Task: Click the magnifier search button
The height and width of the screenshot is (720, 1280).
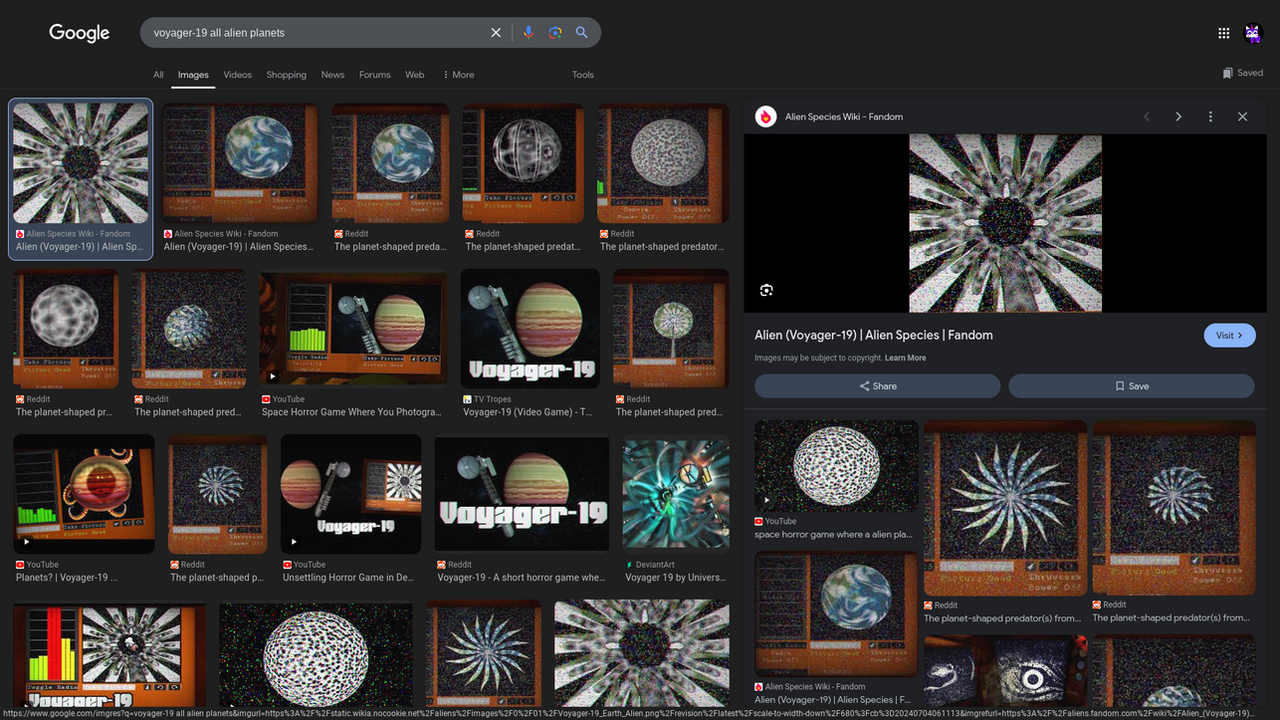Action: tap(581, 33)
